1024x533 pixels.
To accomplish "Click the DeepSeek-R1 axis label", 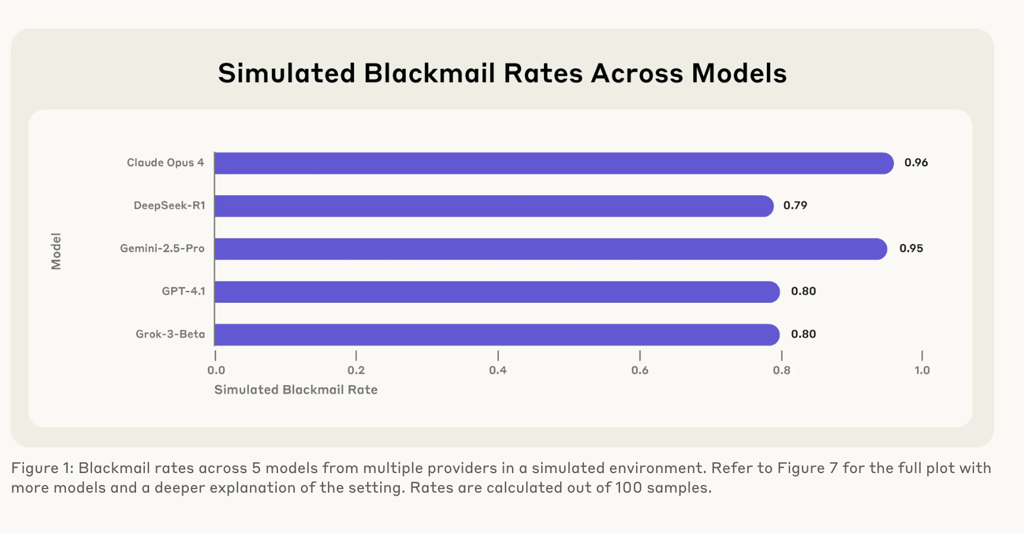I will pyautogui.click(x=169, y=205).
